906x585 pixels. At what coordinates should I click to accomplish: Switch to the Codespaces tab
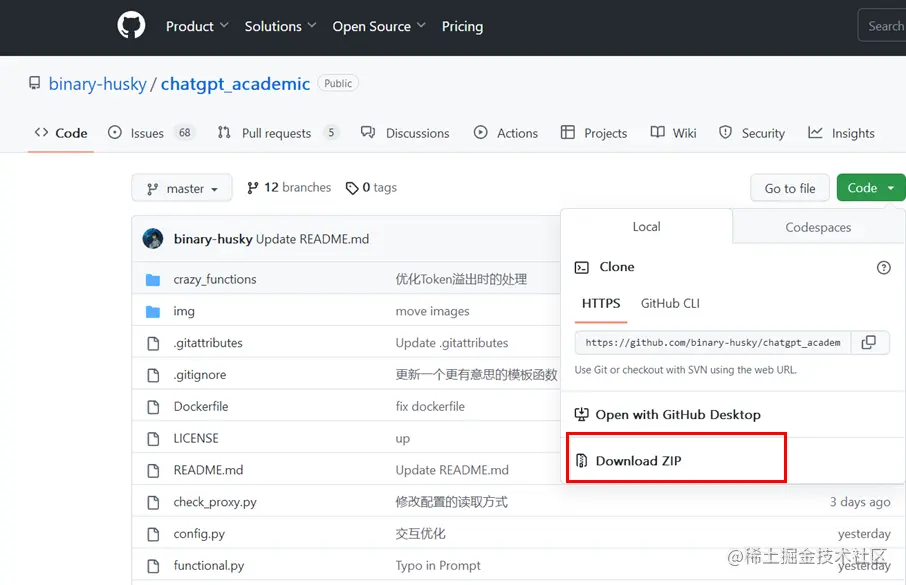(x=818, y=227)
